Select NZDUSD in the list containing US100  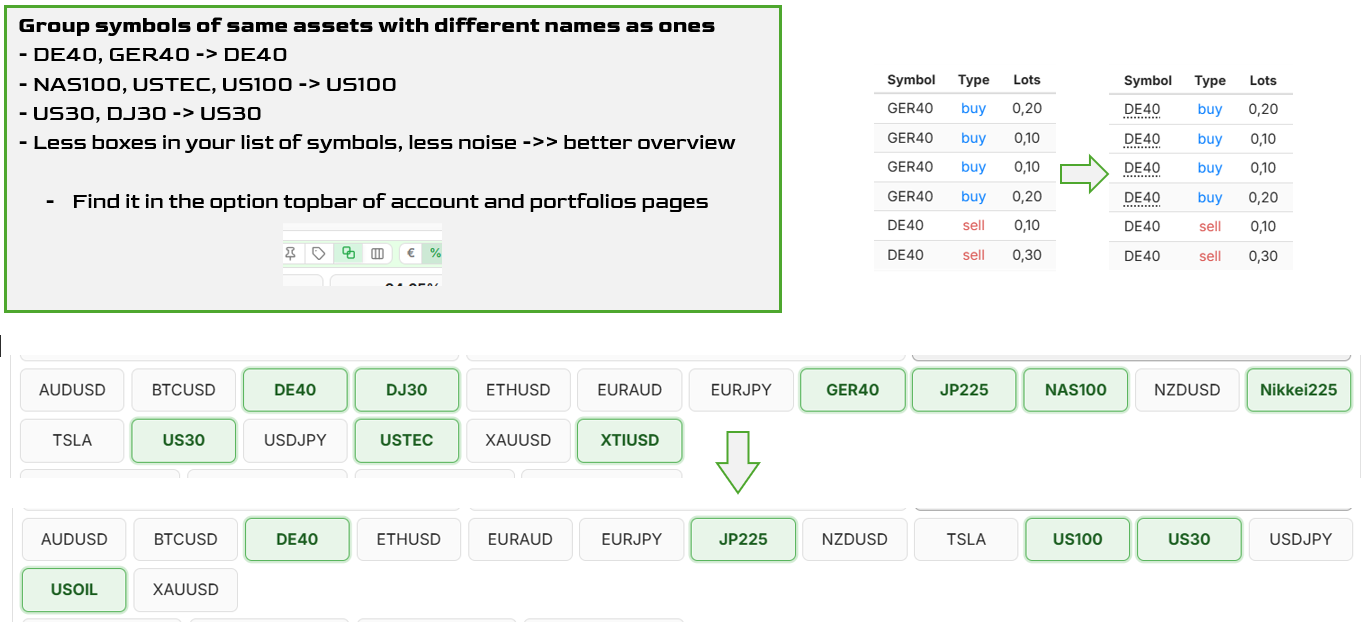click(855, 539)
